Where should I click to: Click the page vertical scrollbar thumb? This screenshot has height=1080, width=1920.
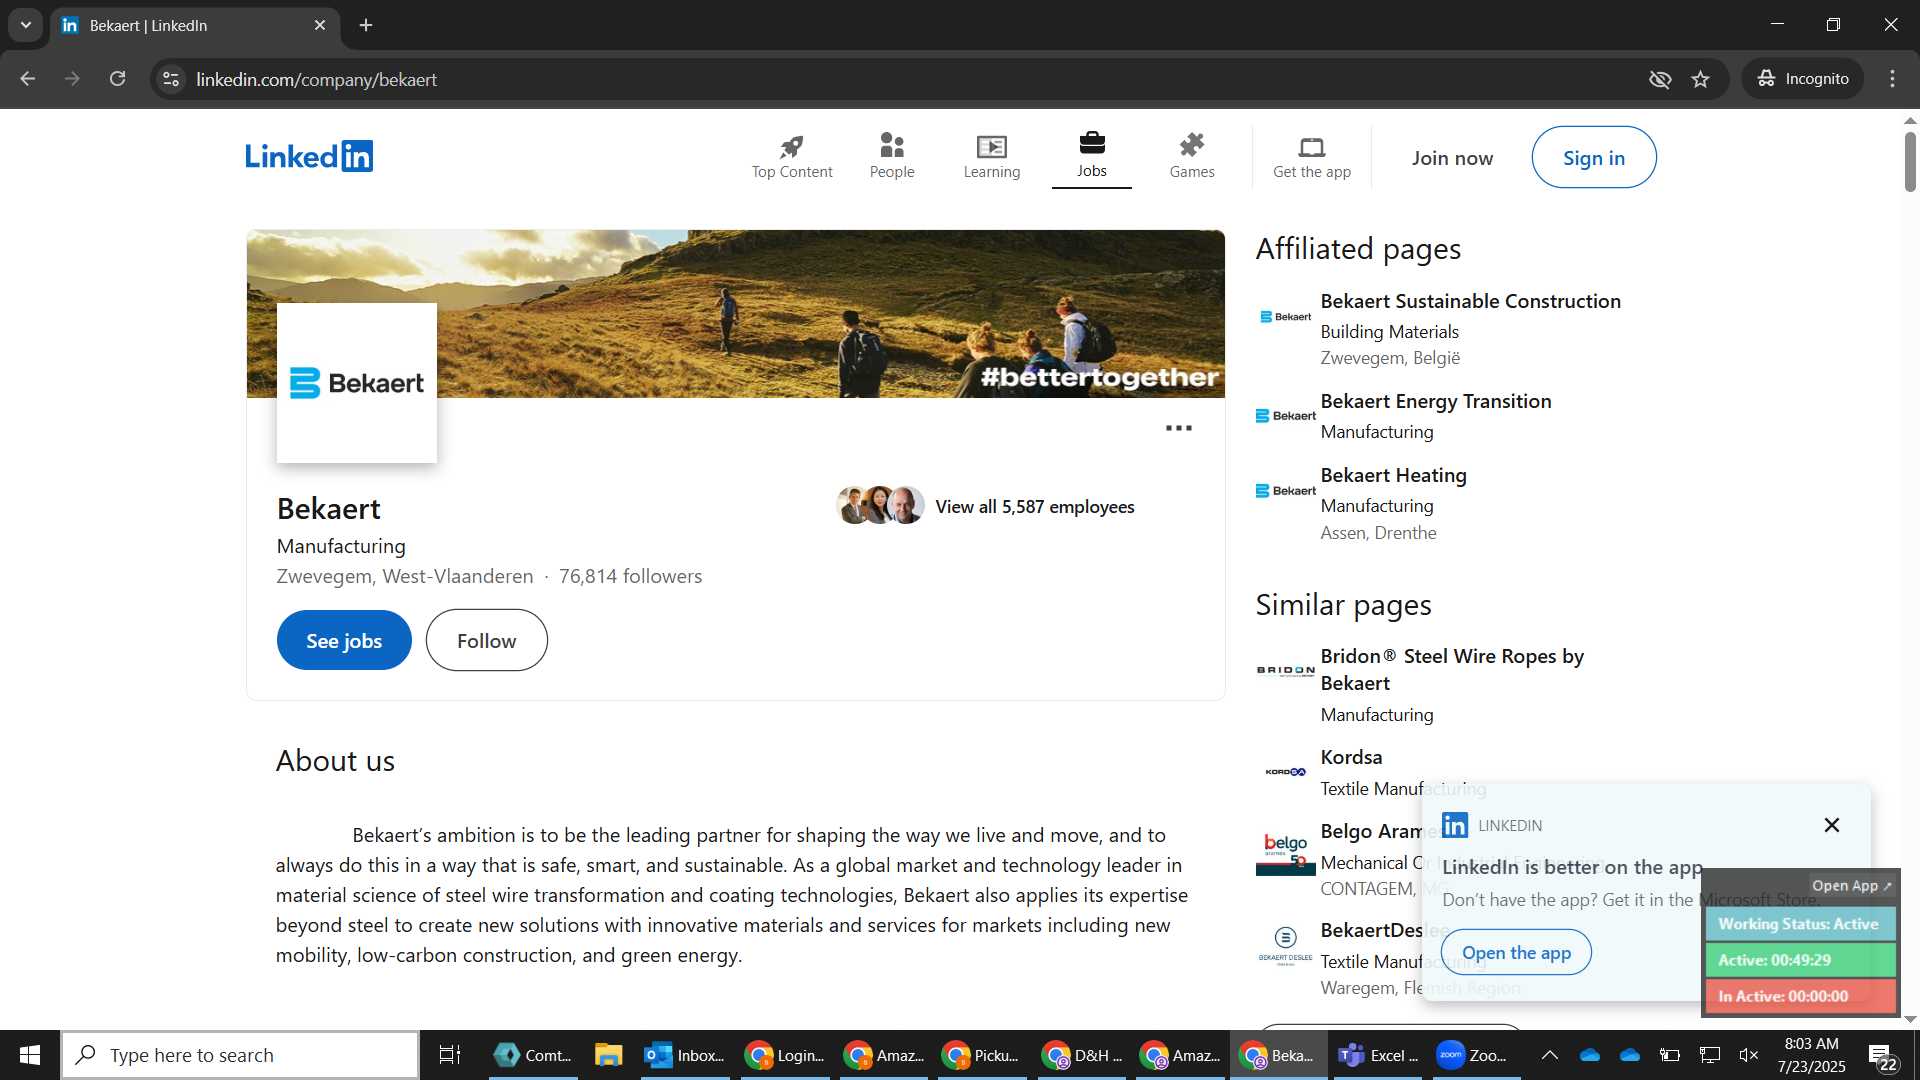click(1910, 161)
